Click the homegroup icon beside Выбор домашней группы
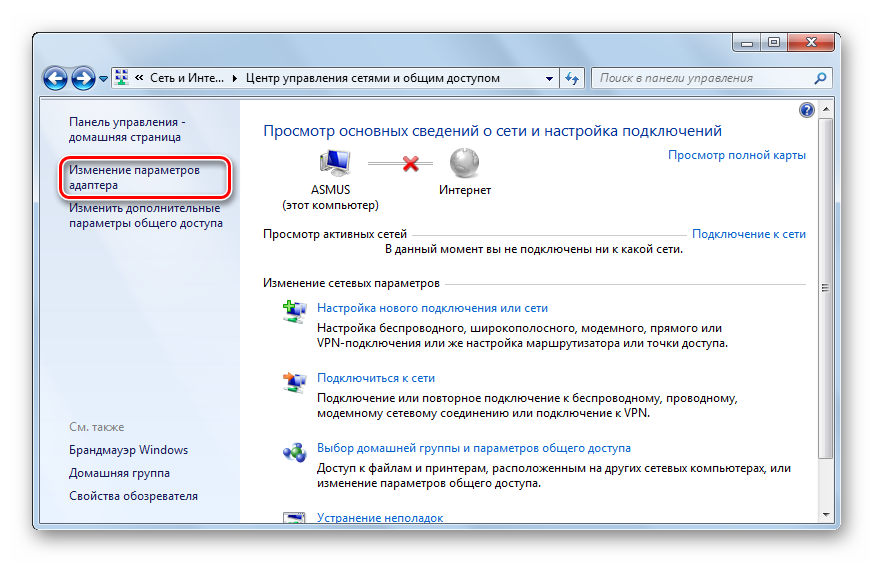This screenshot has height=563, width=874. coord(294,450)
